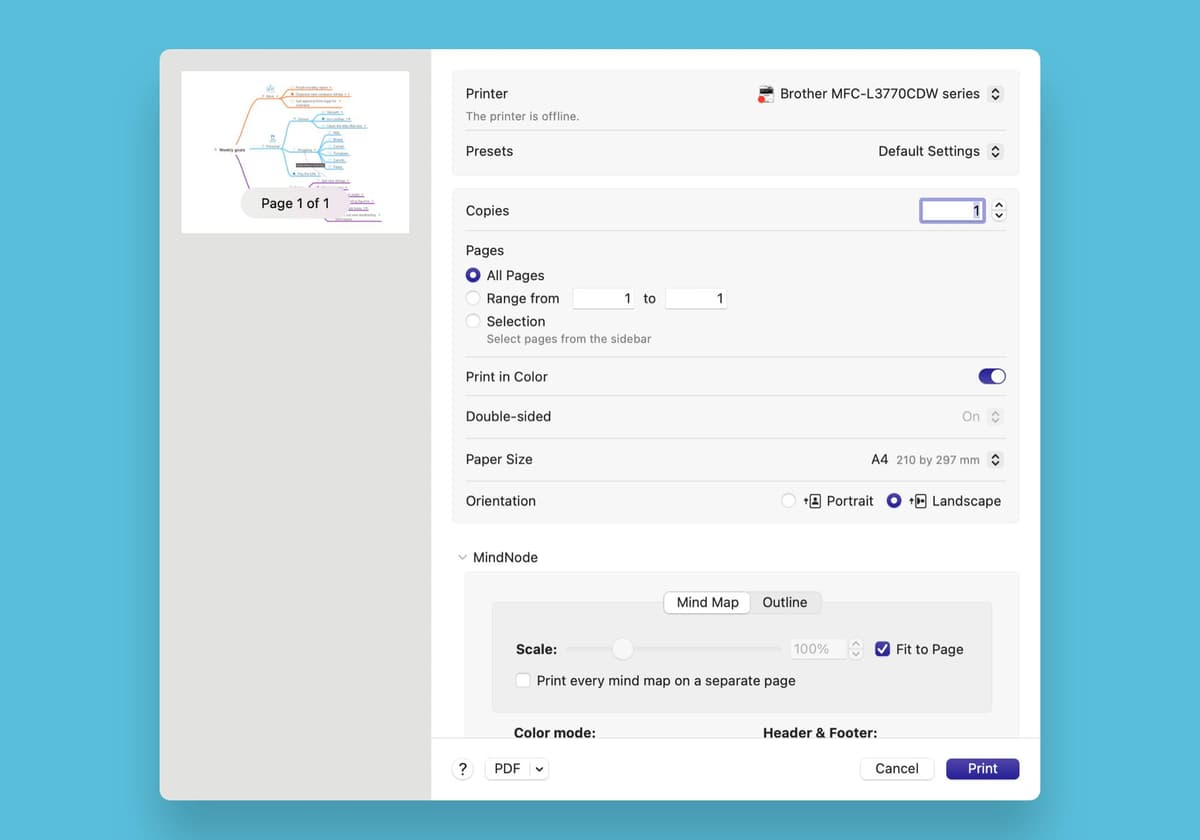Open the PDF options dropdown arrow
1200x840 pixels.
click(539, 769)
